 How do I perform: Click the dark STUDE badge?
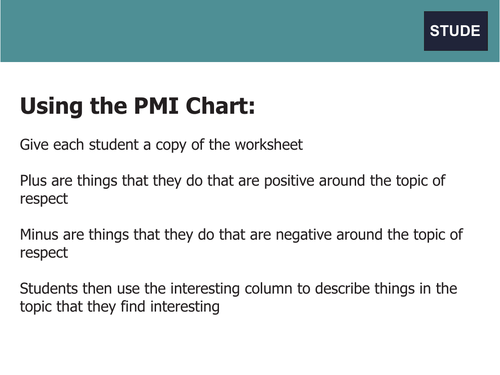(456, 31)
